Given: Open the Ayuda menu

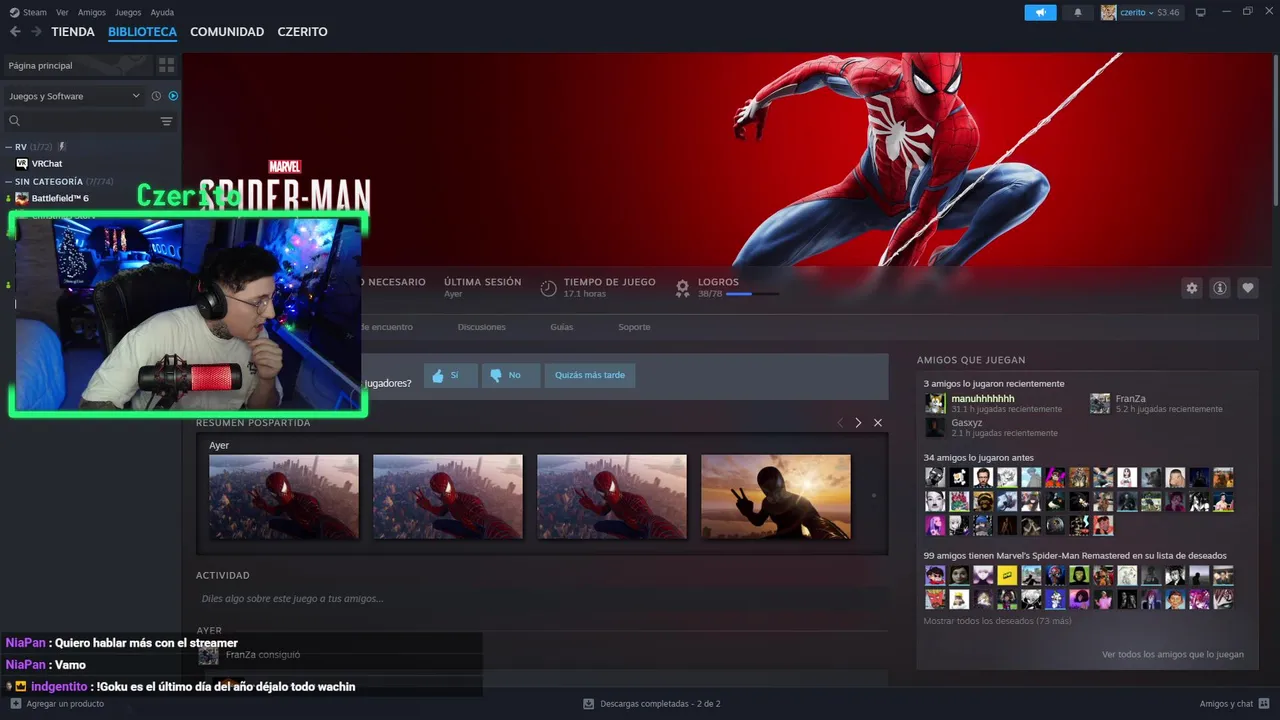Looking at the screenshot, I should [x=162, y=12].
